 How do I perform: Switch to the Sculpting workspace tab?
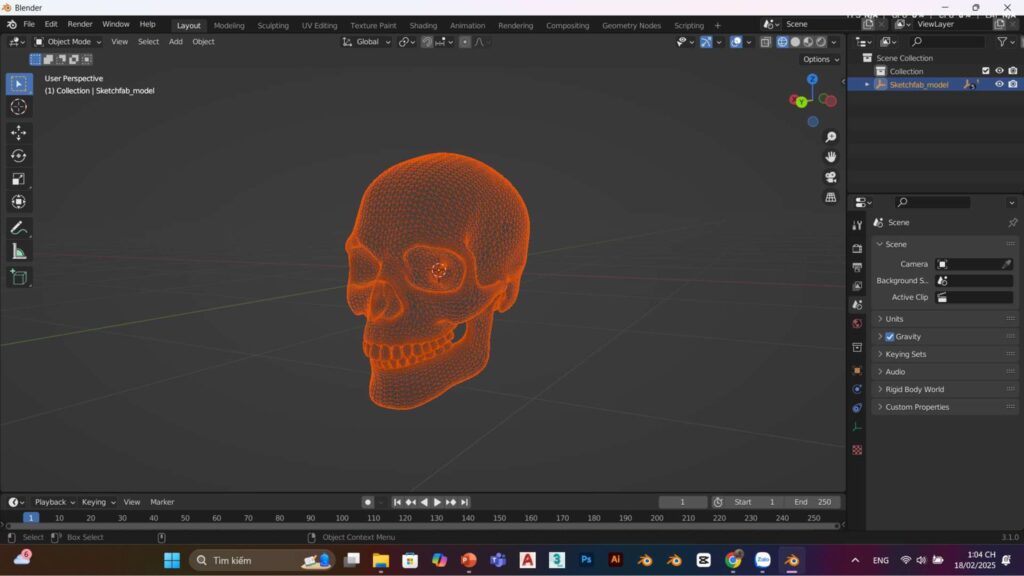coord(273,25)
